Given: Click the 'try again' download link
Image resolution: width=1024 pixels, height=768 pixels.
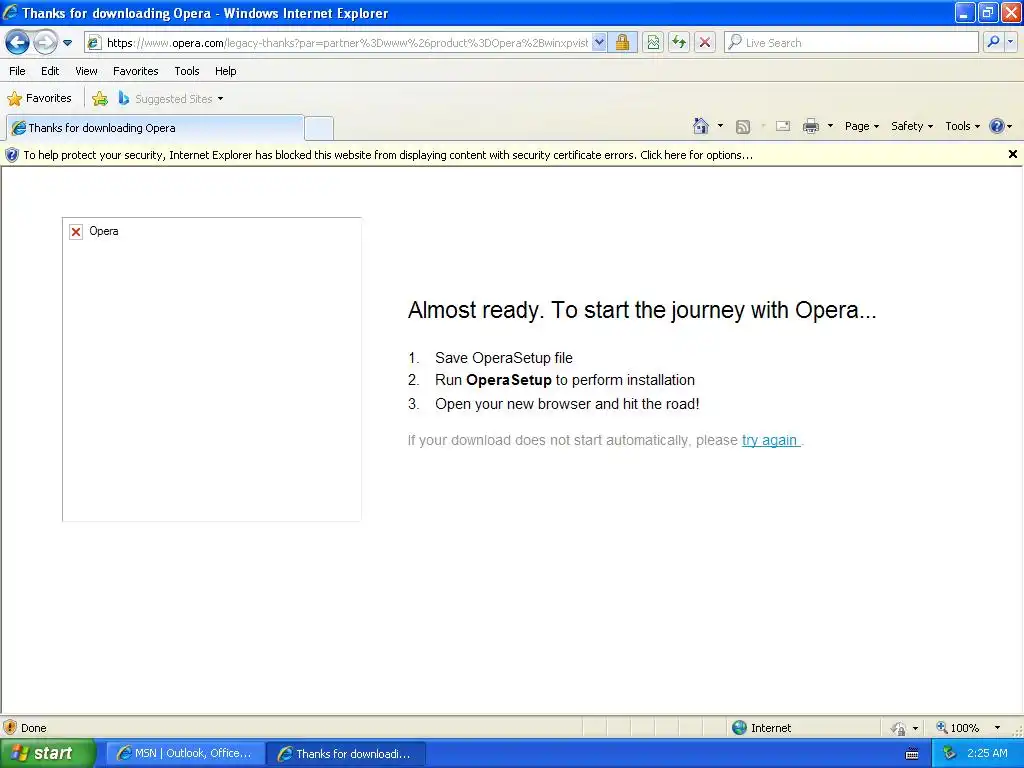Looking at the screenshot, I should [x=770, y=441].
